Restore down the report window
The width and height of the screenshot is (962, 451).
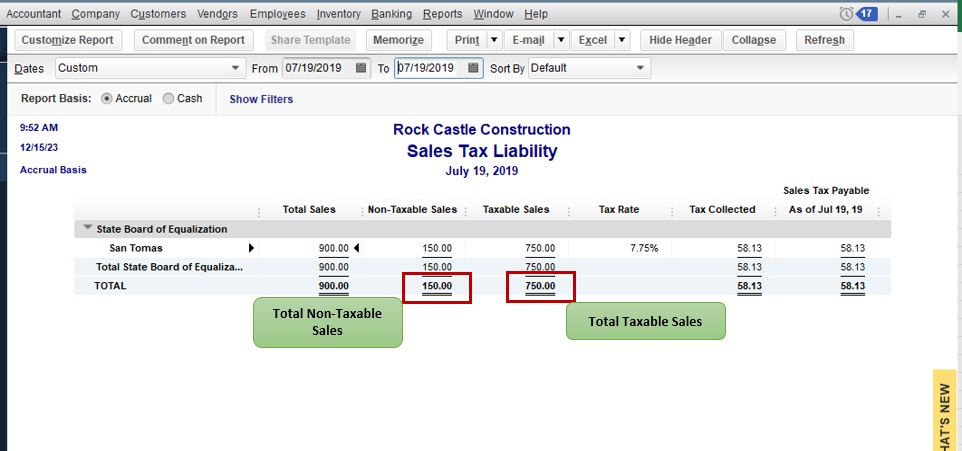point(922,14)
